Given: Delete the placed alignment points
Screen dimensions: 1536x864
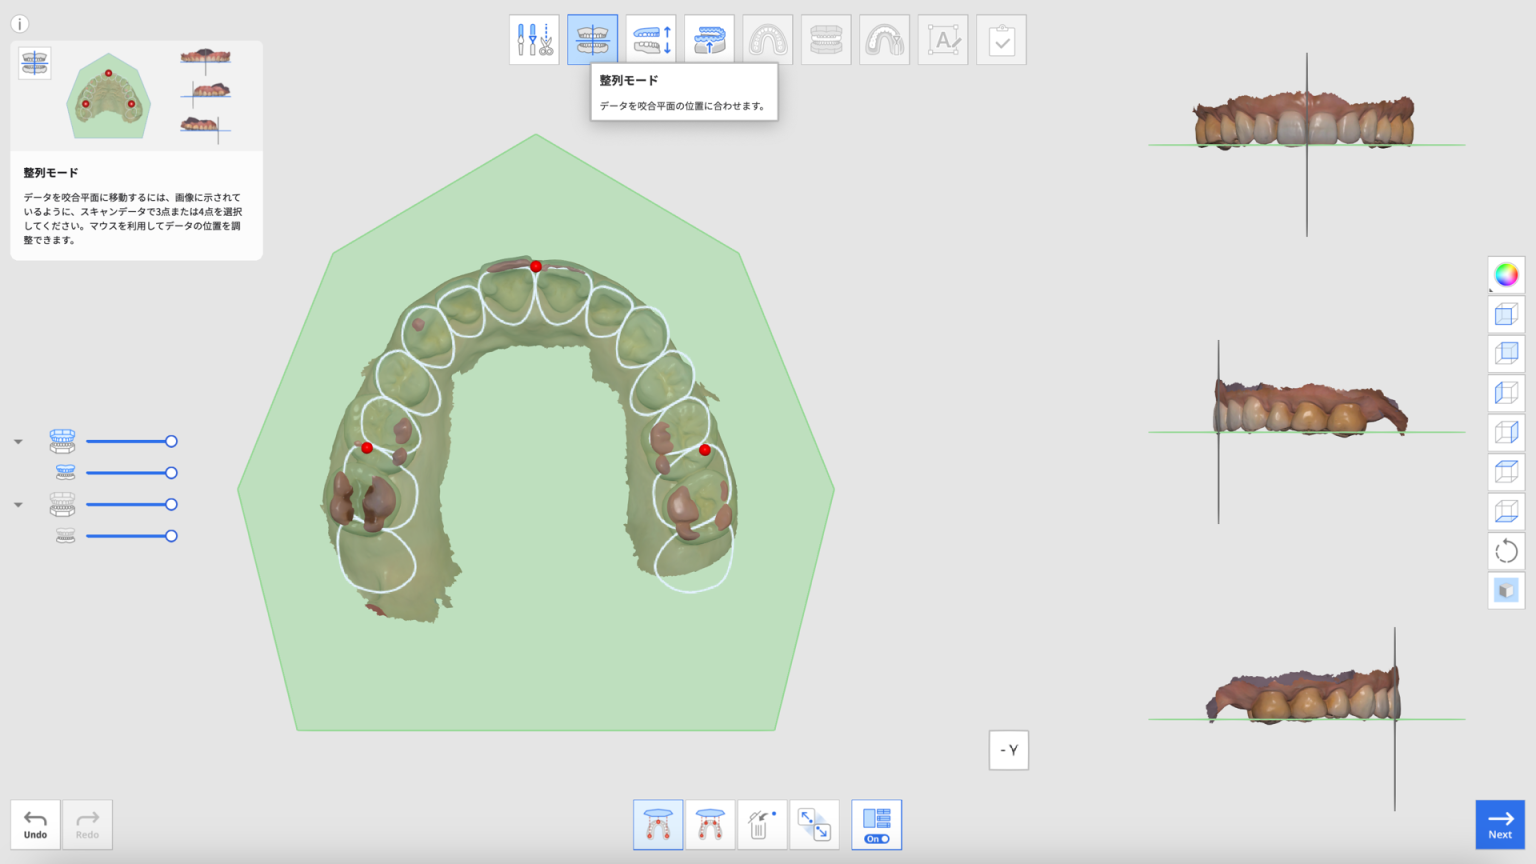Looking at the screenshot, I should (762, 824).
